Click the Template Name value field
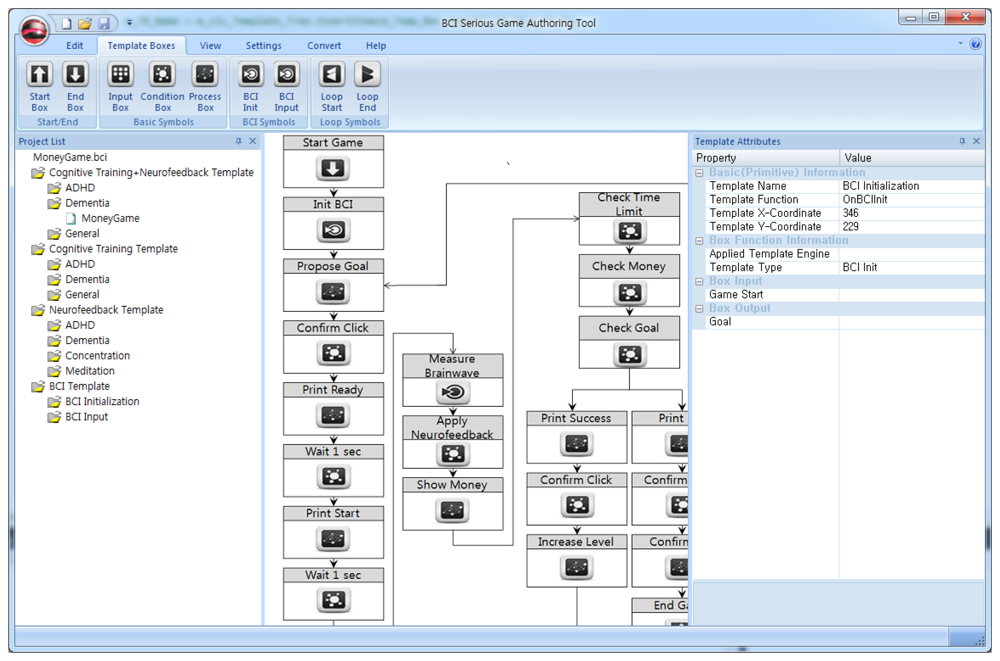1000x661 pixels. 910,186
